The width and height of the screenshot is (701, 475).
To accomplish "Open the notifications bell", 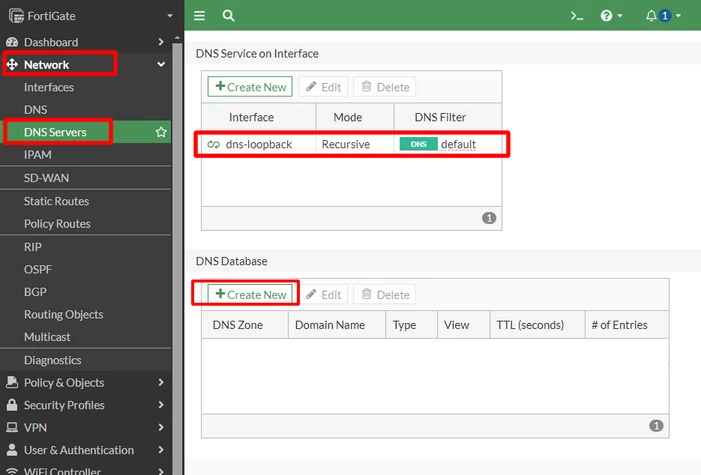I will coord(651,16).
